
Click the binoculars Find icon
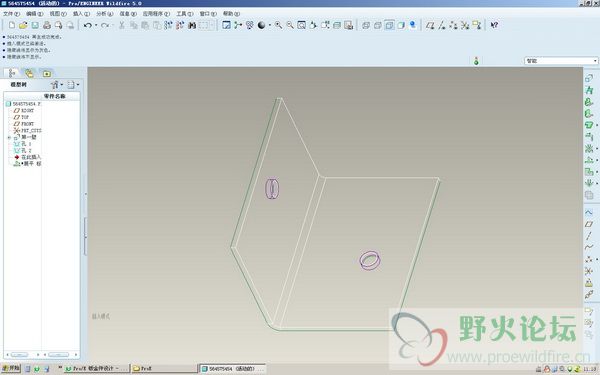coord(192,25)
